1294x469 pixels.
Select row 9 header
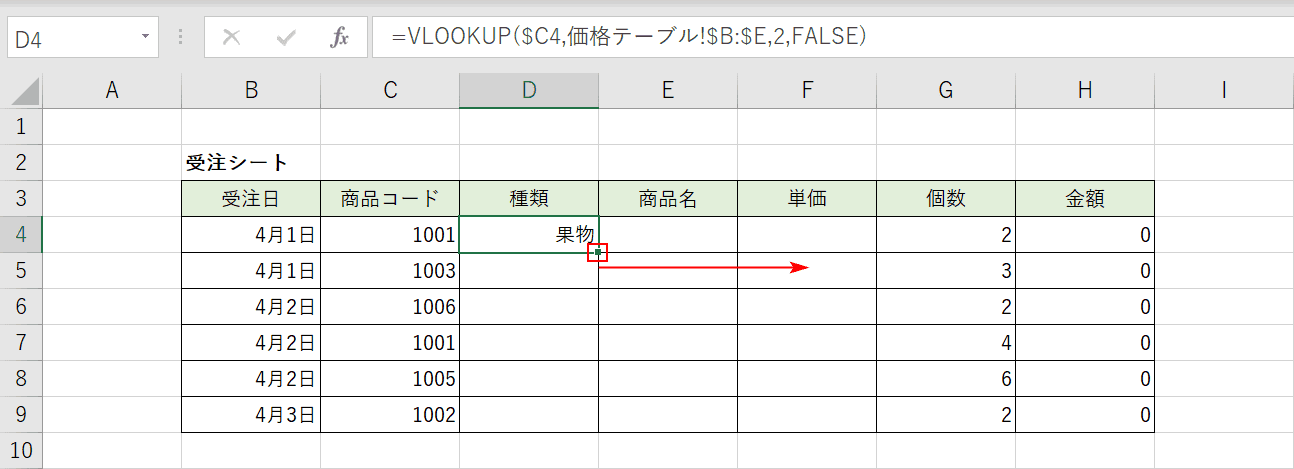click(21, 414)
